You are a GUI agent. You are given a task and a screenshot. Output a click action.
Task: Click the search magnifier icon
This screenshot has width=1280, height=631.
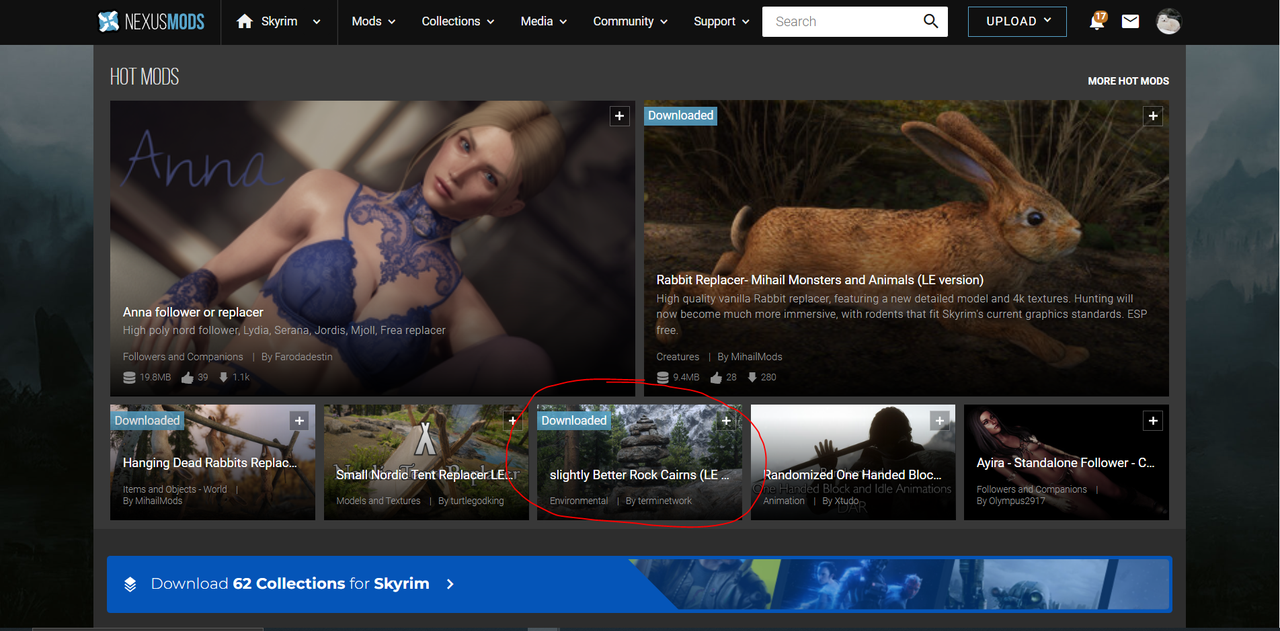pyautogui.click(x=931, y=21)
